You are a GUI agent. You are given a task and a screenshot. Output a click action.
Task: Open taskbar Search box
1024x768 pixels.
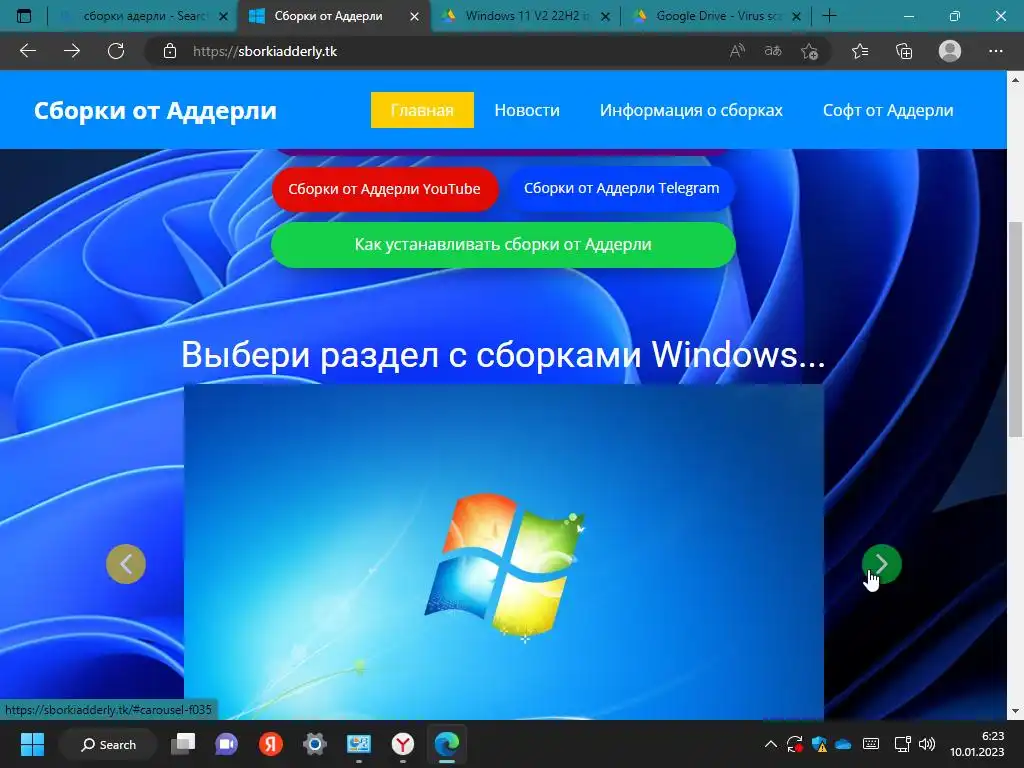point(108,744)
